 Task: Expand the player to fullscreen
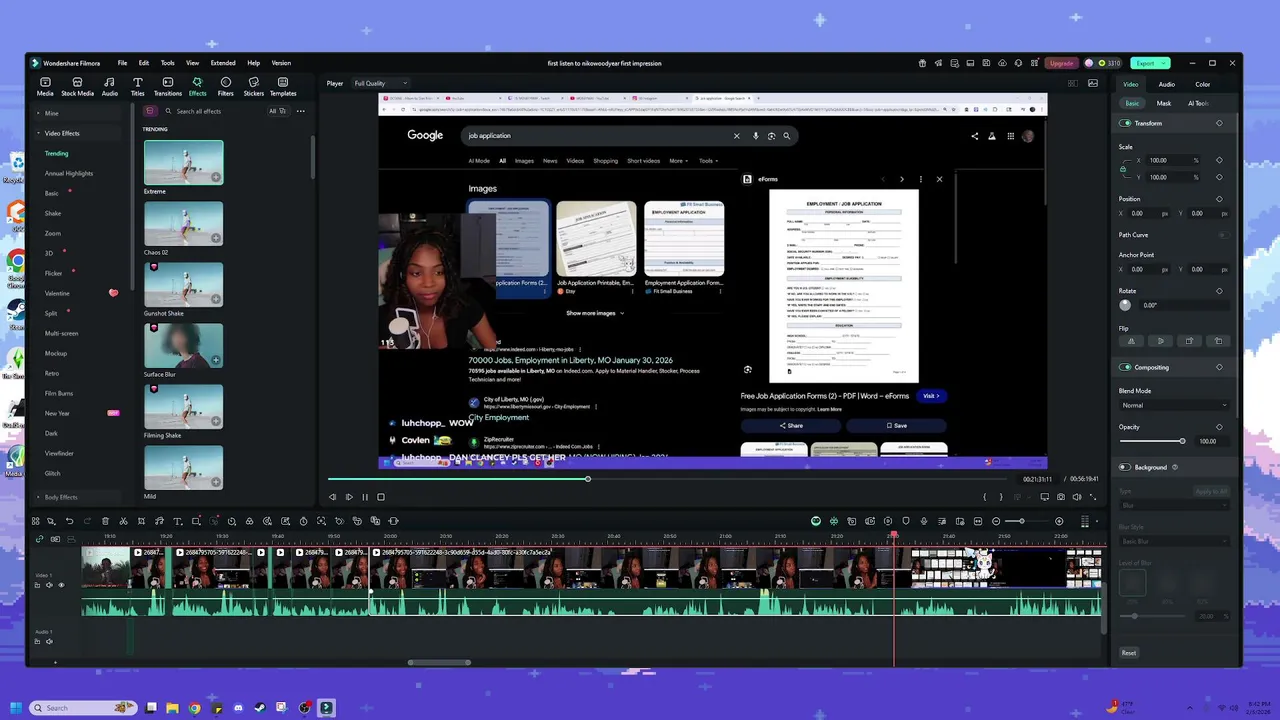click(1093, 497)
